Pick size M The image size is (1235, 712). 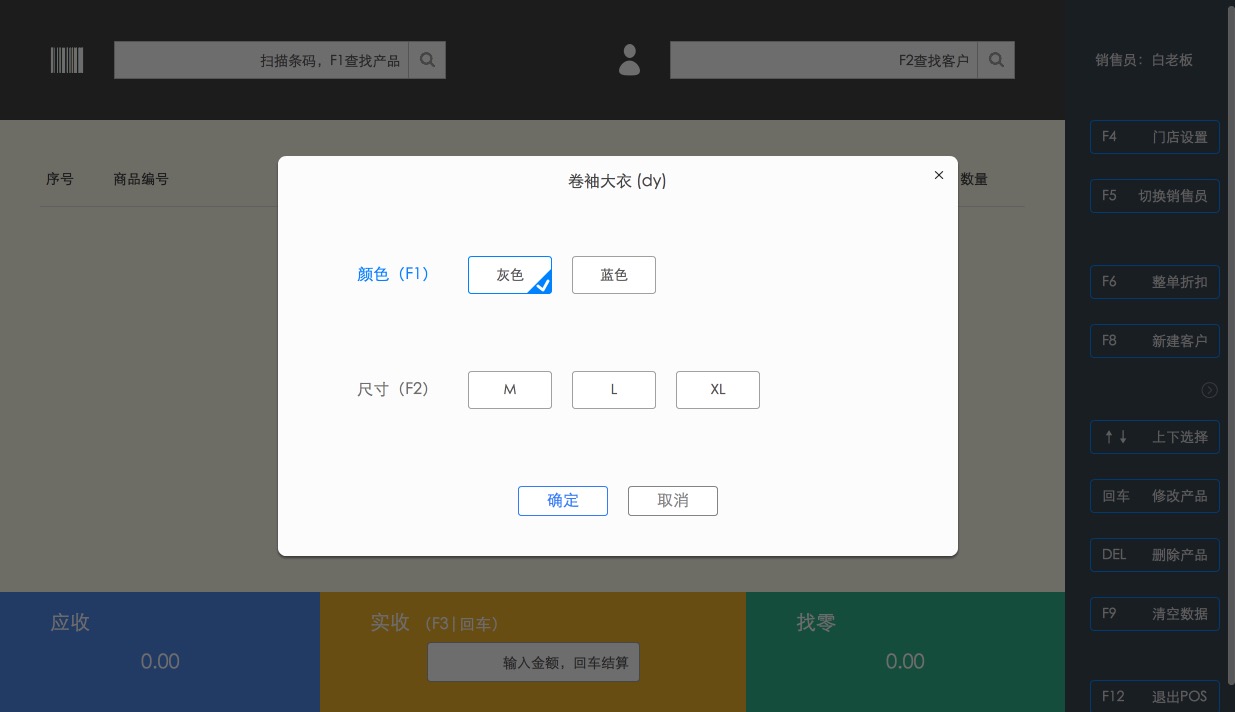(x=510, y=390)
